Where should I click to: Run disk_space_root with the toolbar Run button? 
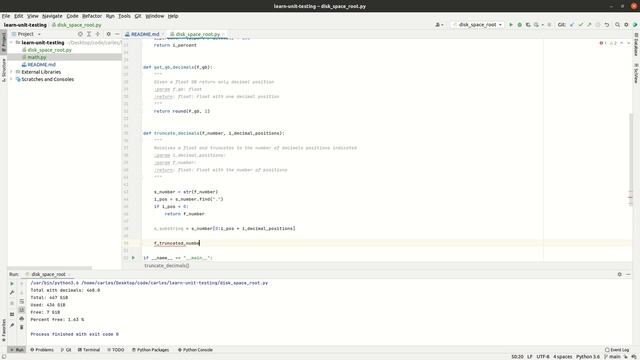coord(511,25)
